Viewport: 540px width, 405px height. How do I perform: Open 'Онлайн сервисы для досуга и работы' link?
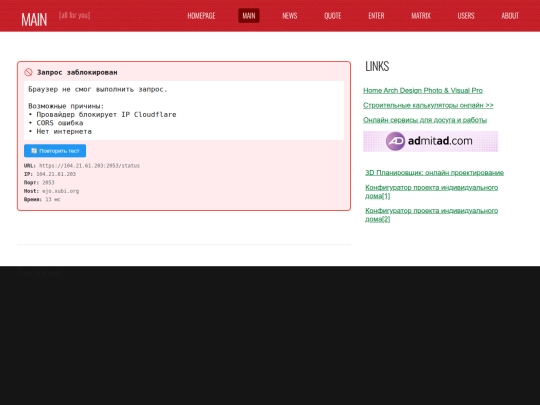[x=425, y=120]
